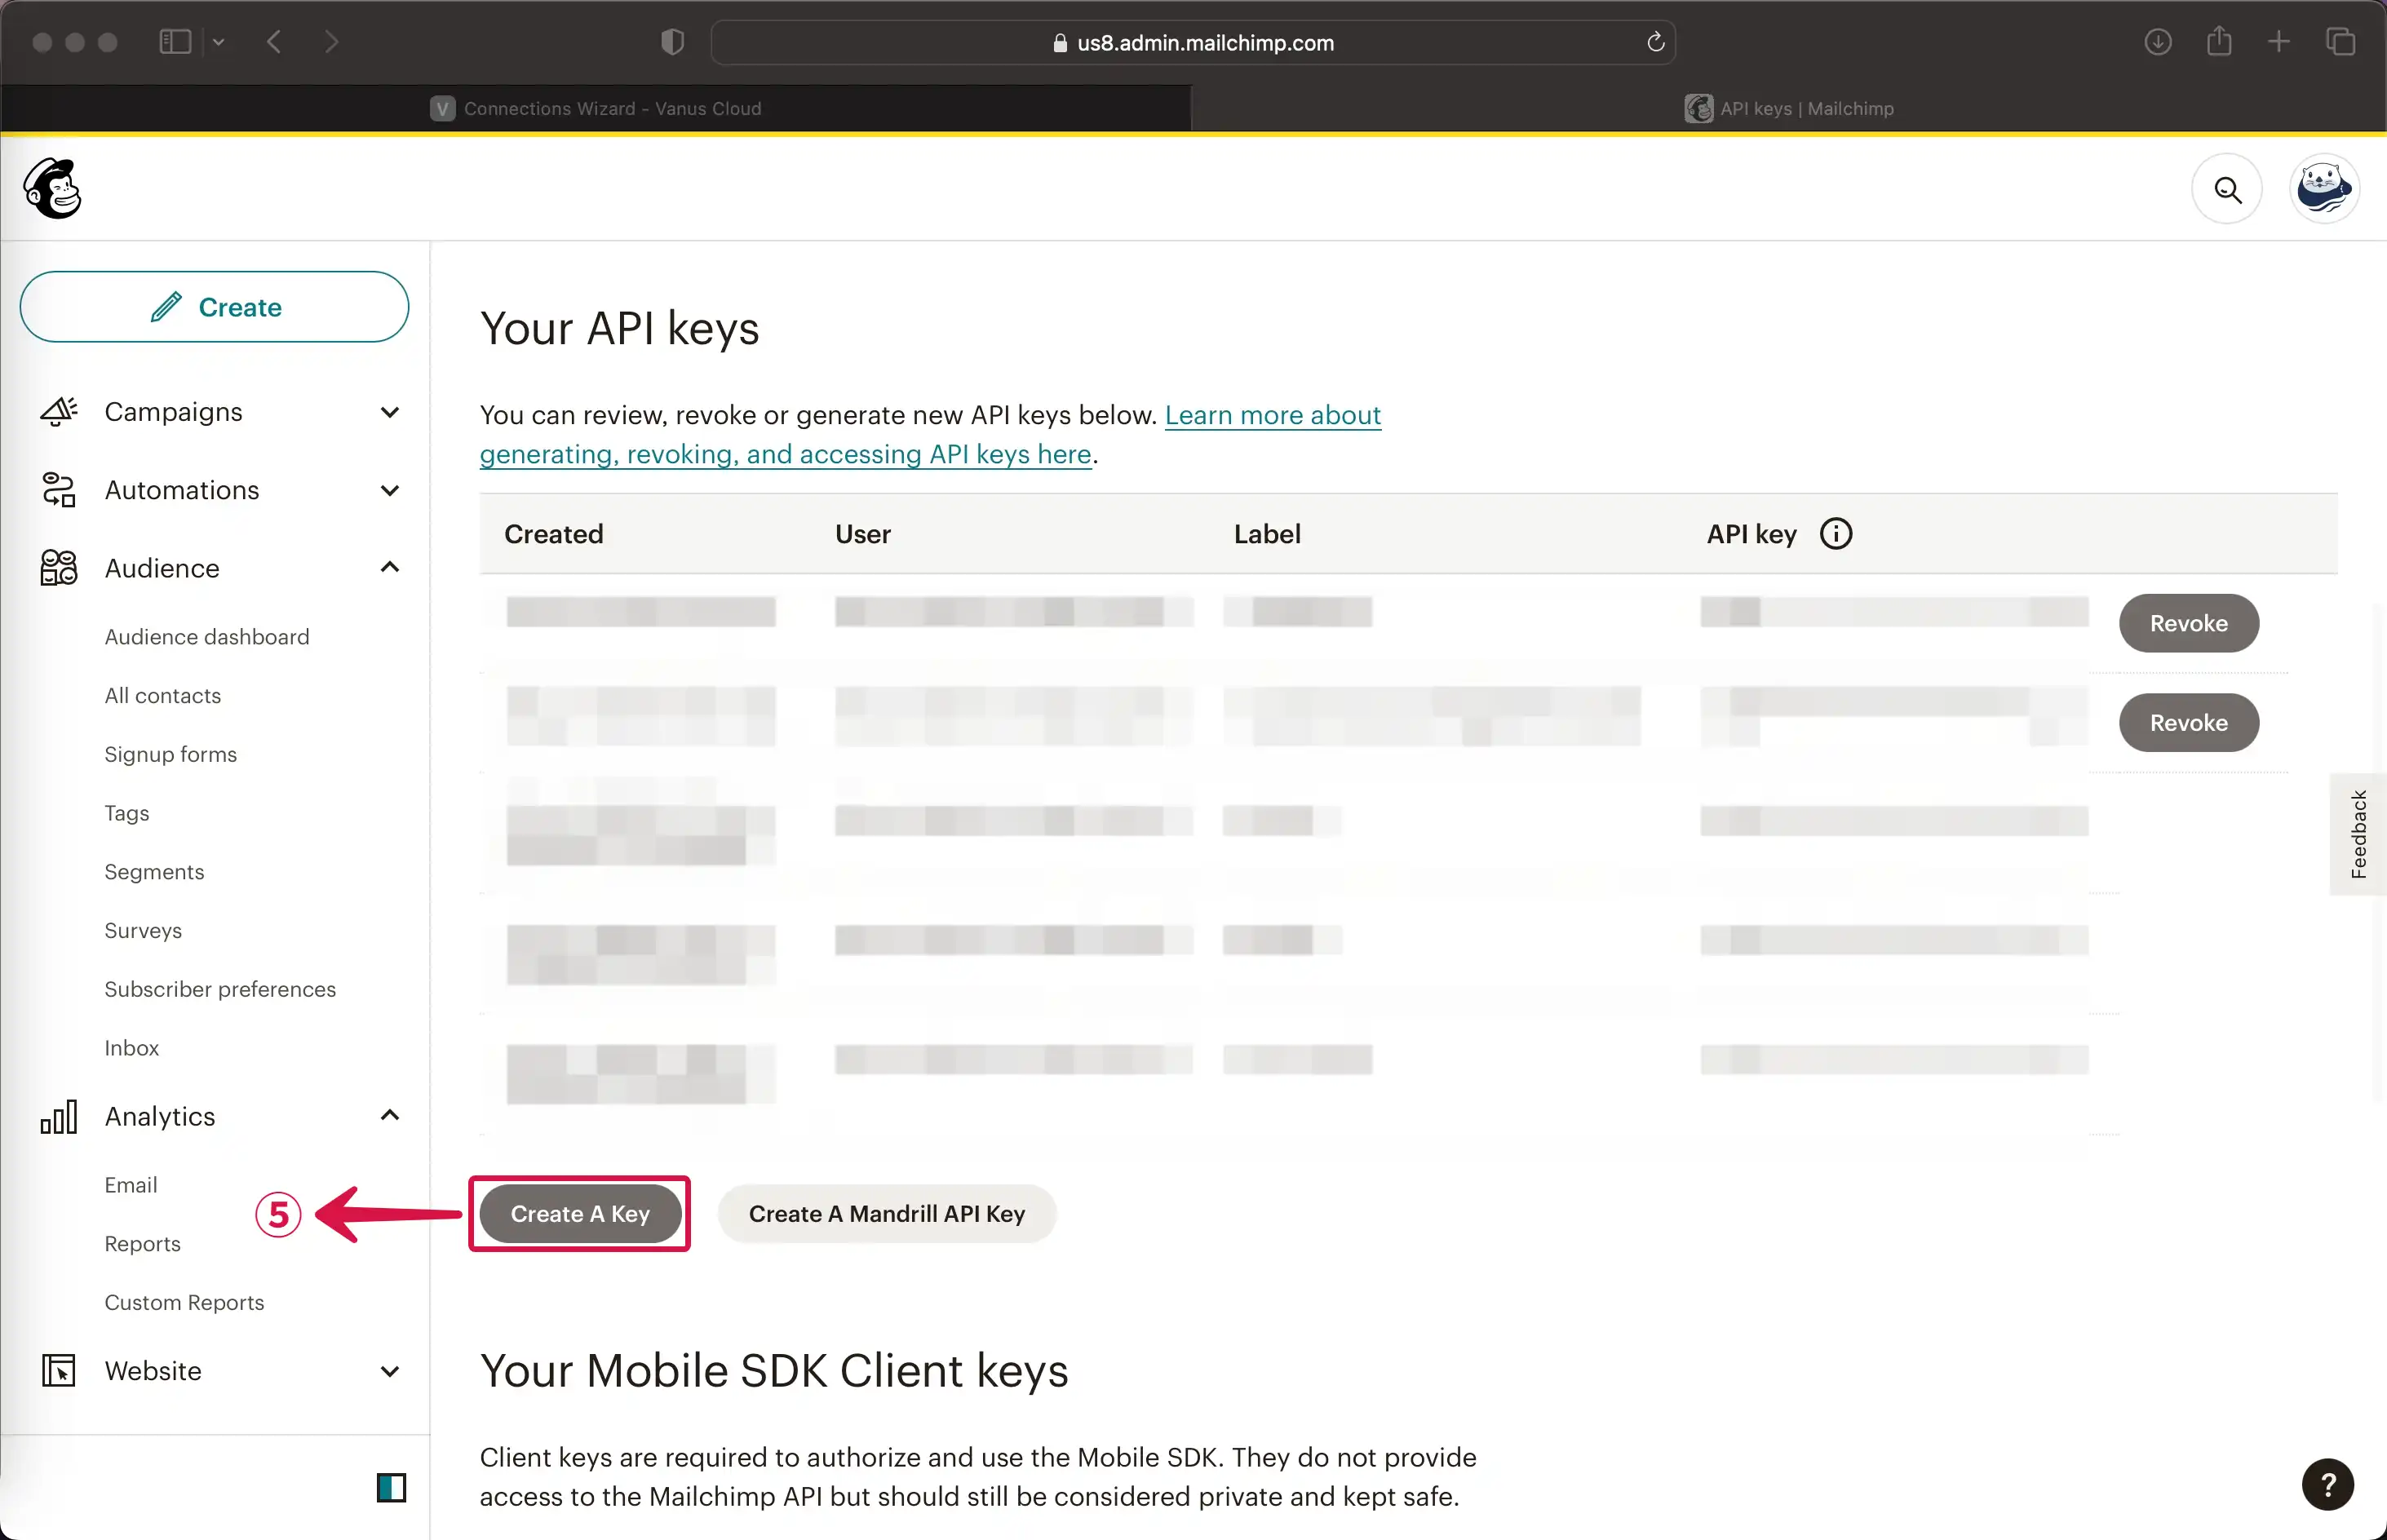Click the us8.admin.mailchimp.com address field
This screenshot has height=1540, width=2387.
pos(1193,42)
